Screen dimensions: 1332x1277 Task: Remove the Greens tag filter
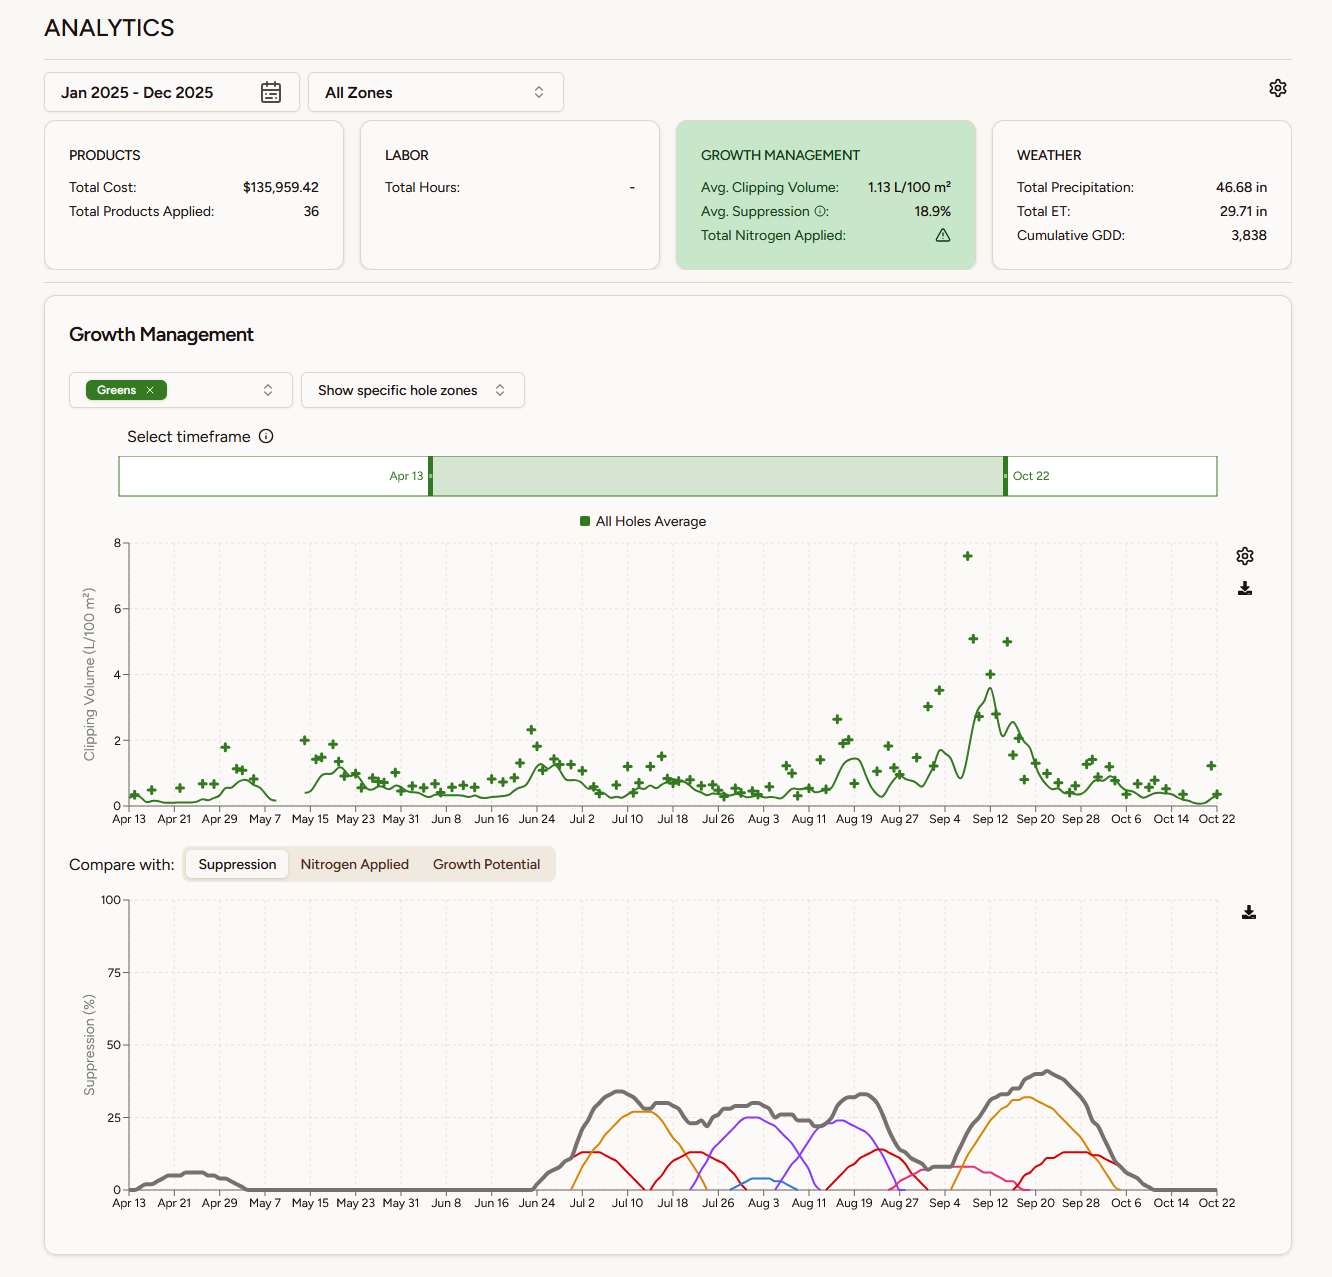[x=150, y=391]
